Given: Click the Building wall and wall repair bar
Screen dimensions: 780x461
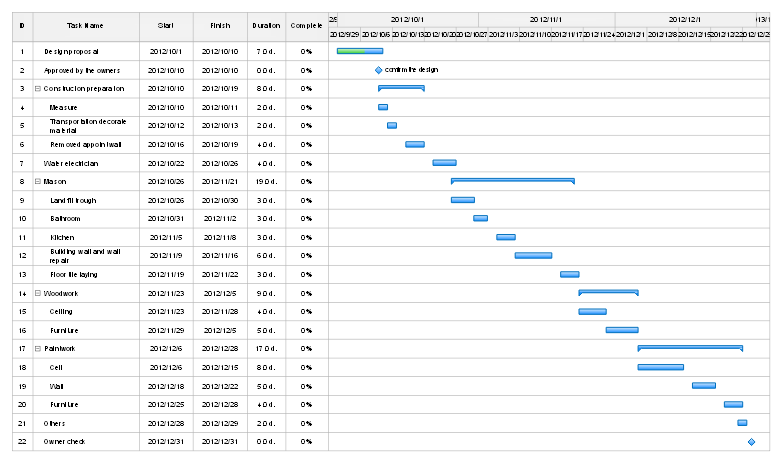Looking at the screenshot, I should pyautogui.click(x=533, y=255).
